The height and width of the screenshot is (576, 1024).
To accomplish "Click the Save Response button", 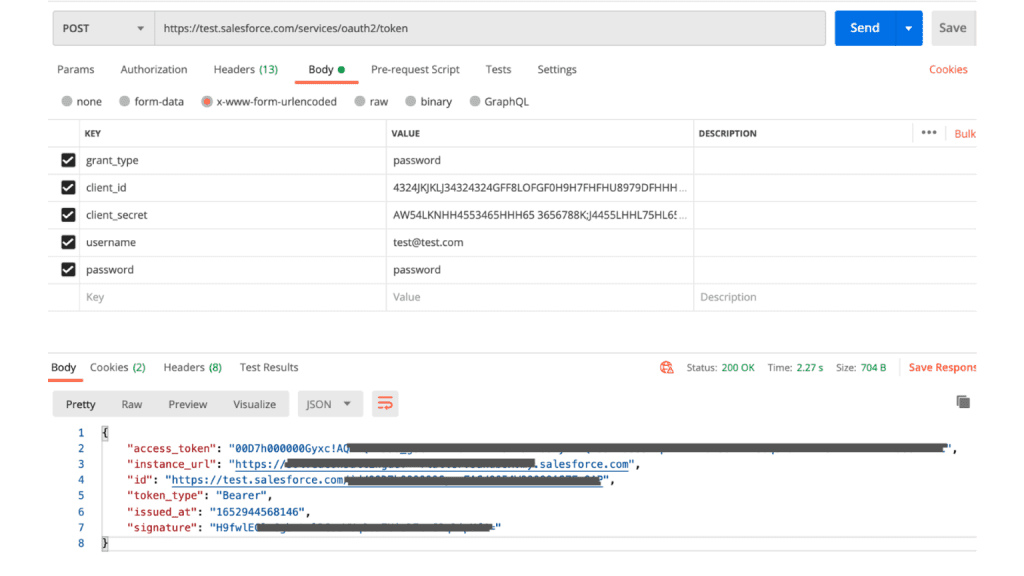I will pyautogui.click(x=941, y=368).
